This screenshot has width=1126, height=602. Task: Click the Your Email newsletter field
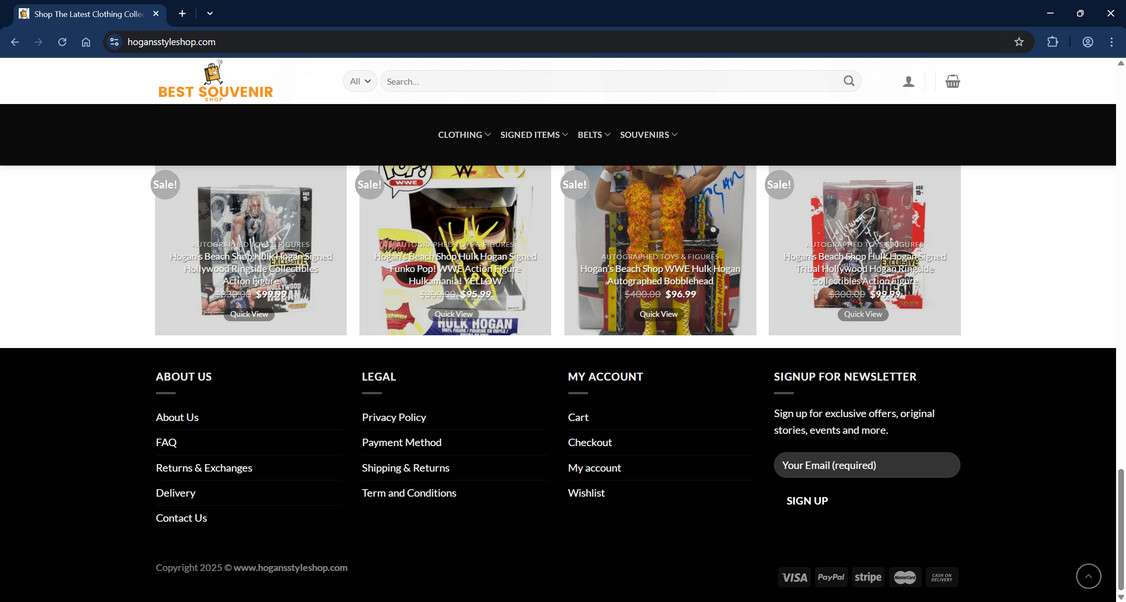tap(867, 465)
